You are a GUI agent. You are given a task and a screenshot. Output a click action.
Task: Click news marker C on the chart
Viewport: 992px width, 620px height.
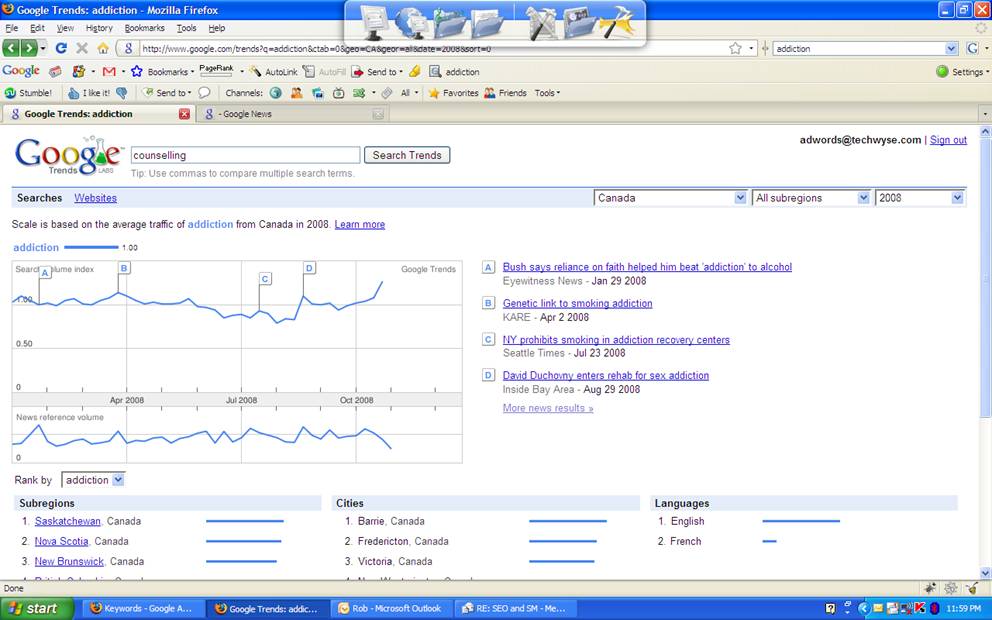pyautogui.click(x=265, y=279)
